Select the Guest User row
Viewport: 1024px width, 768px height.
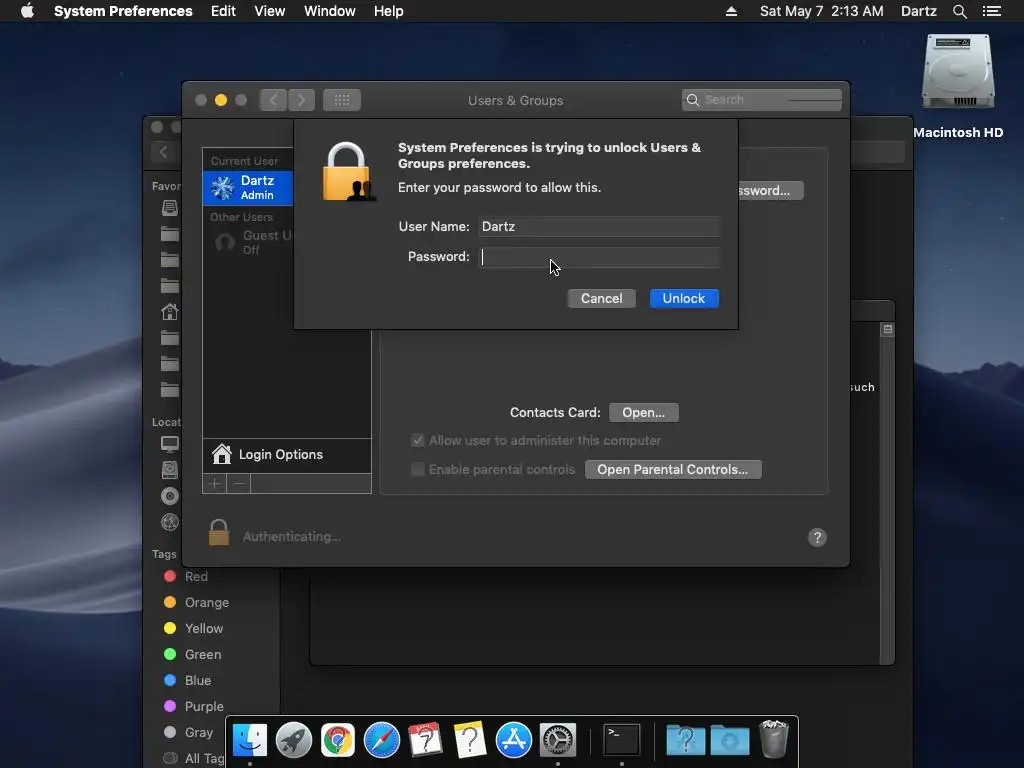[x=248, y=242]
